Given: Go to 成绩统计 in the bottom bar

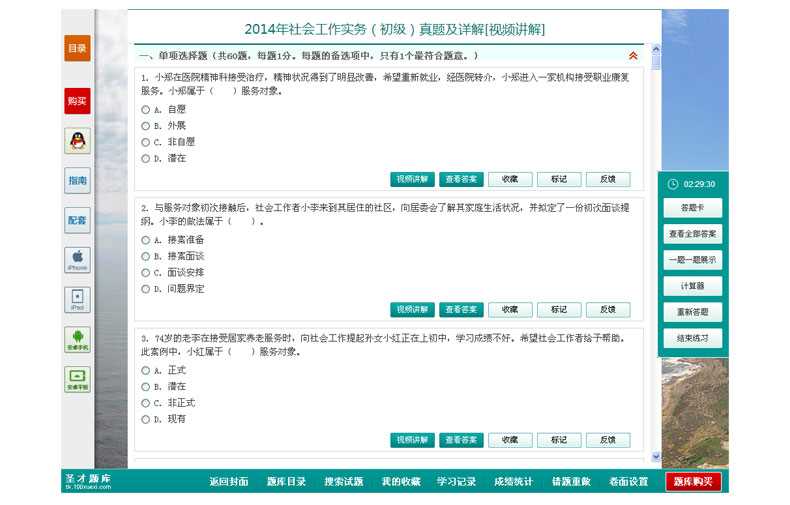Looking at the screenshot, I should click(x=513, y=481).
